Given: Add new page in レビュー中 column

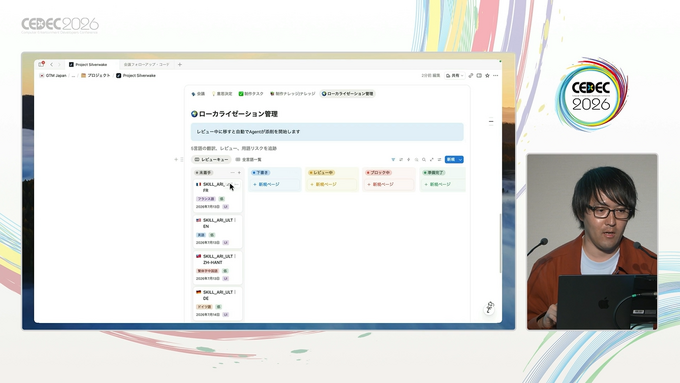Looking at the screenshot, I should [332, 184].
